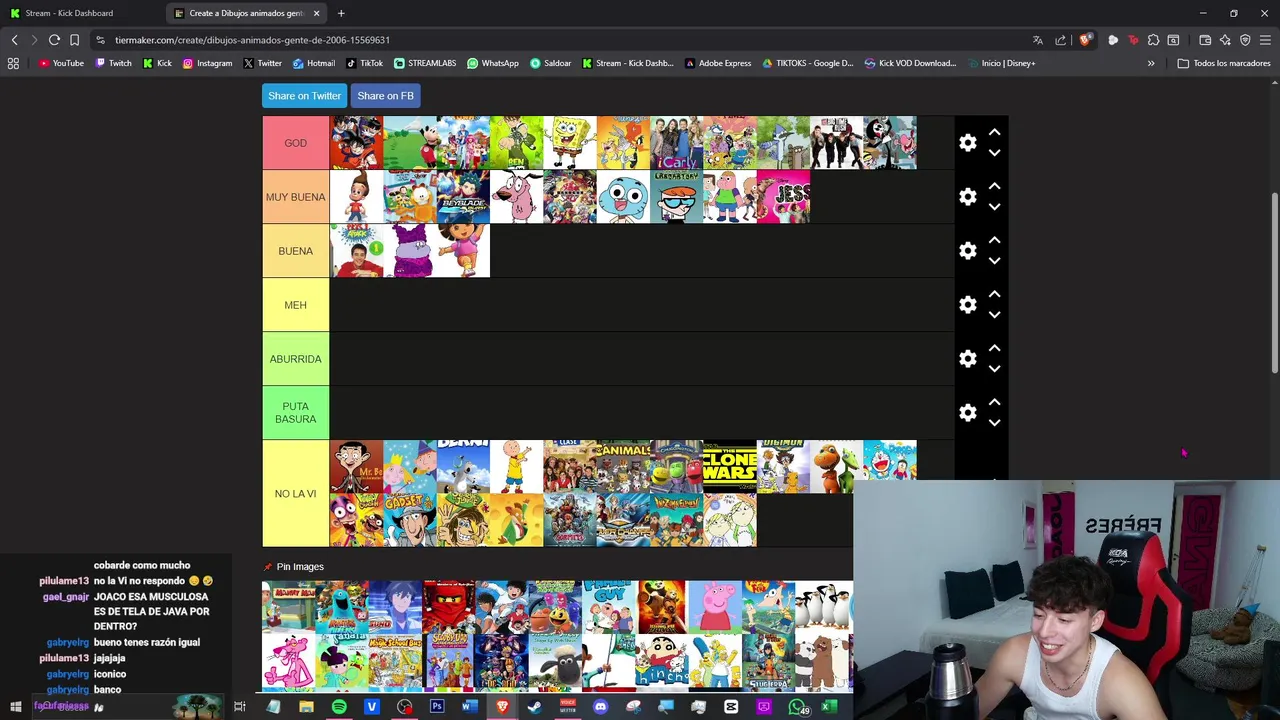This screenshot has height=720, width=1280.
Task: Open Todos los marcadores folder
Action: point(1224,63)
